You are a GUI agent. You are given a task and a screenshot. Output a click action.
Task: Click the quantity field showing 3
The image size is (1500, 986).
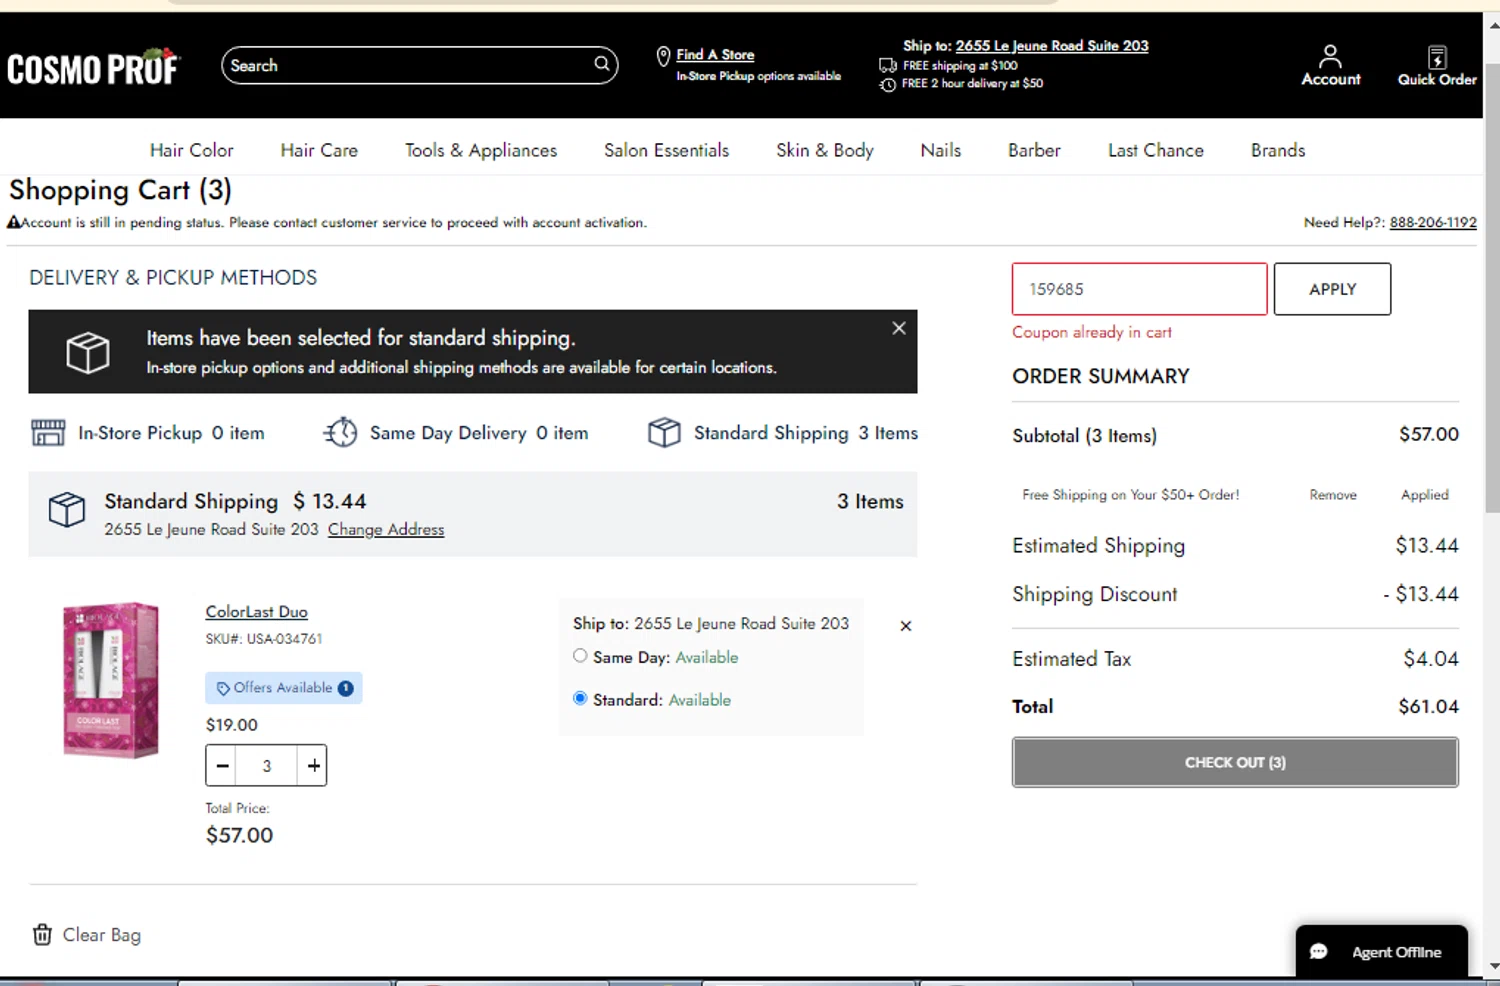point(267,766)
